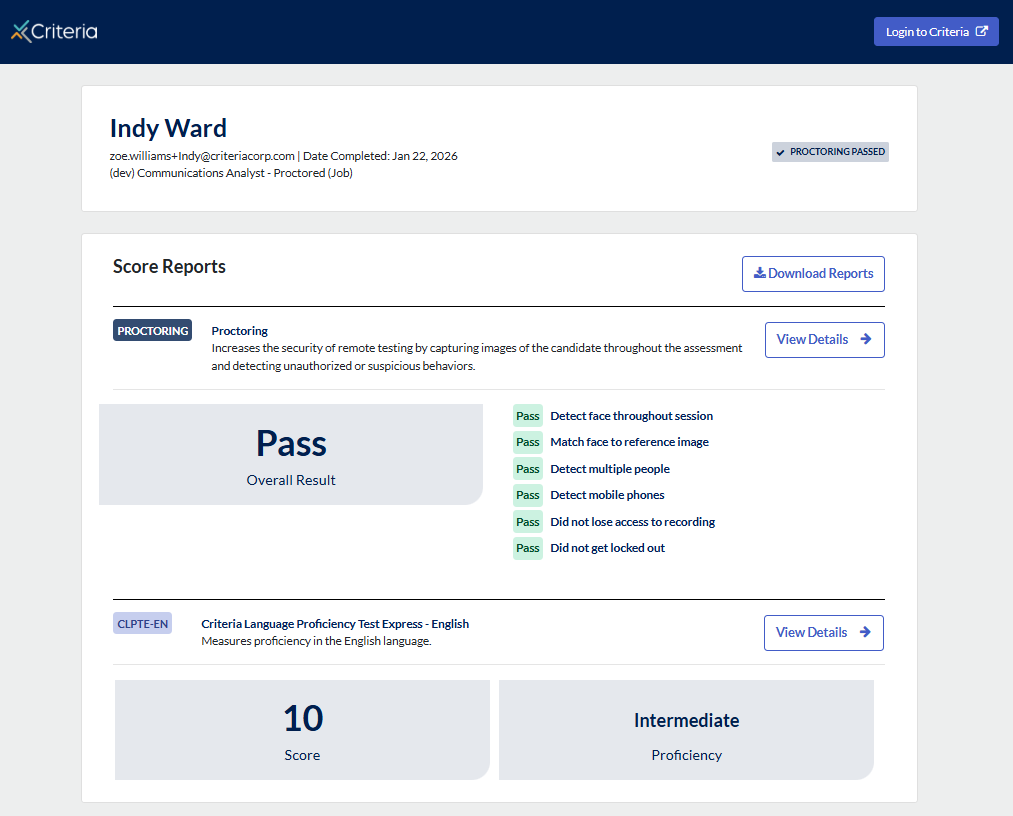Click Pass badge for Detect face throughout session

tap(528, 416)
